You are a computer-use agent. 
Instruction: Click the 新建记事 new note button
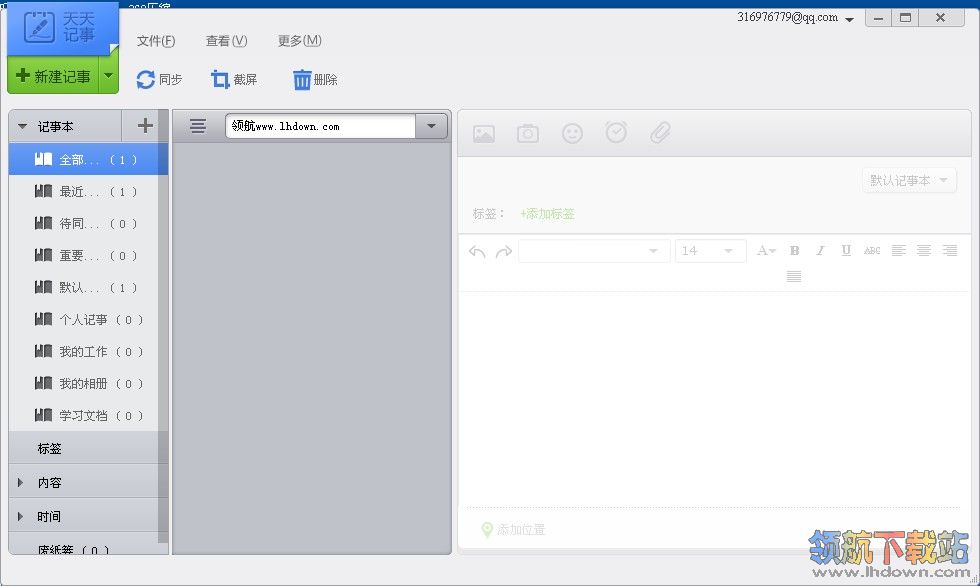coord(54,76)
